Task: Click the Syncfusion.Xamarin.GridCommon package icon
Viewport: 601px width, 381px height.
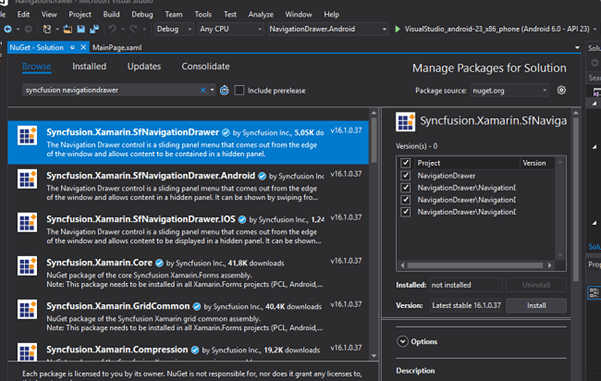Action: point(27,309)
